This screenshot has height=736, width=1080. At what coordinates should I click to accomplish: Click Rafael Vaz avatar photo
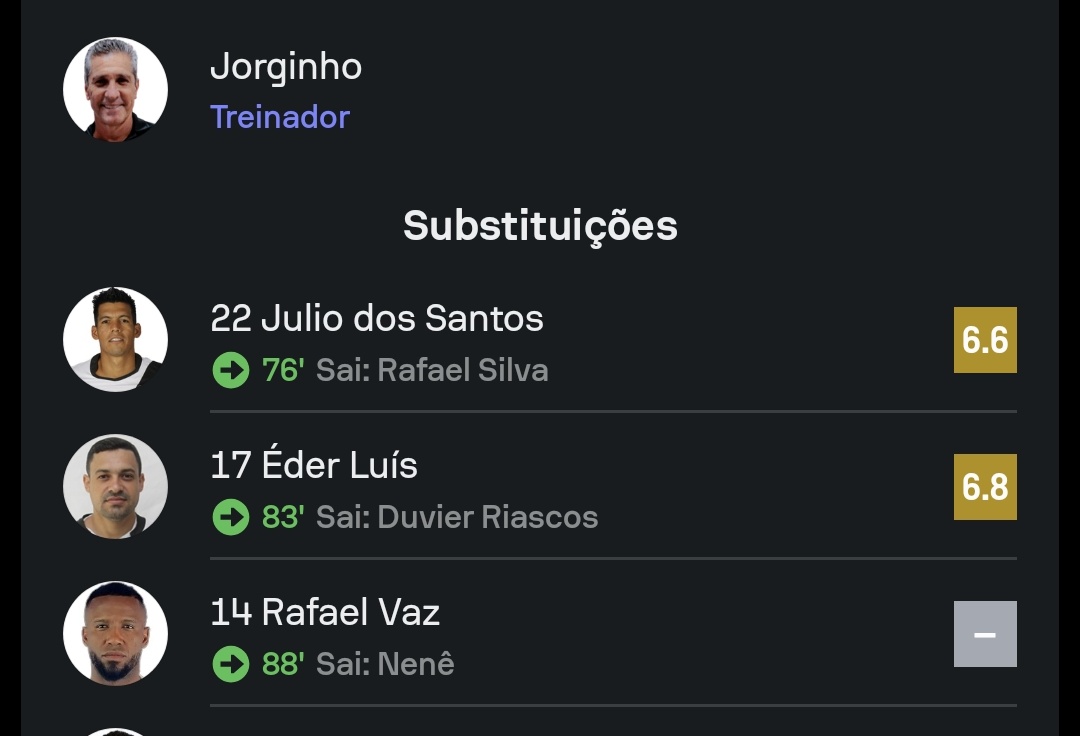coord(115,633)
